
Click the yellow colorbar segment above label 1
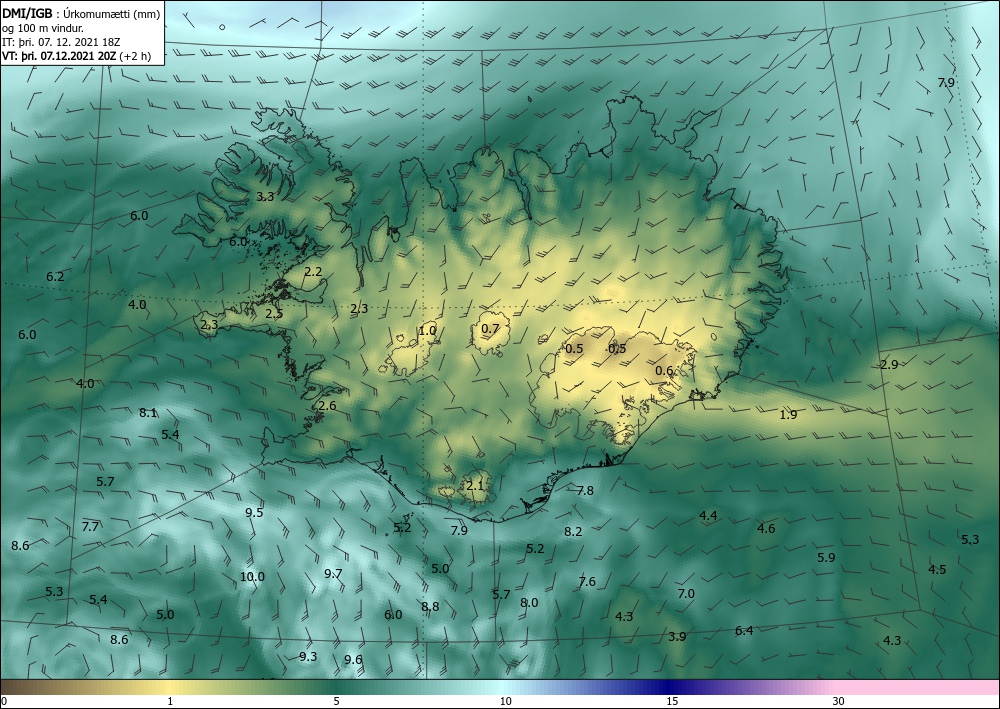point(169,687)
